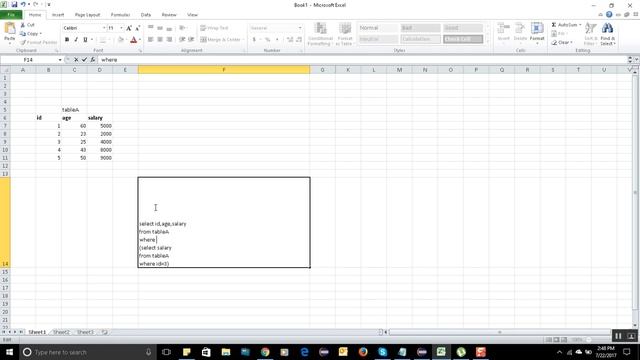The image size is (640, 360).
Task: Switch to the Page Layout tab
Action: click(87, 15)
